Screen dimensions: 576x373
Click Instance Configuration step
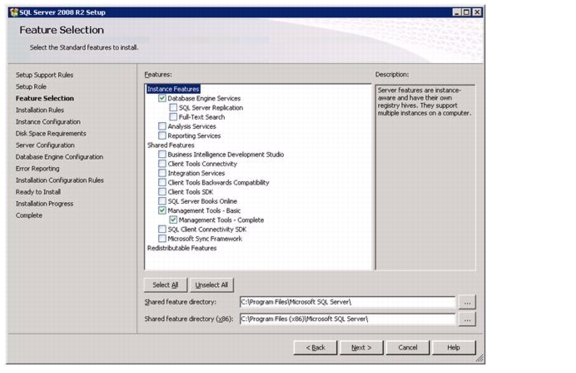pos(48,122)
